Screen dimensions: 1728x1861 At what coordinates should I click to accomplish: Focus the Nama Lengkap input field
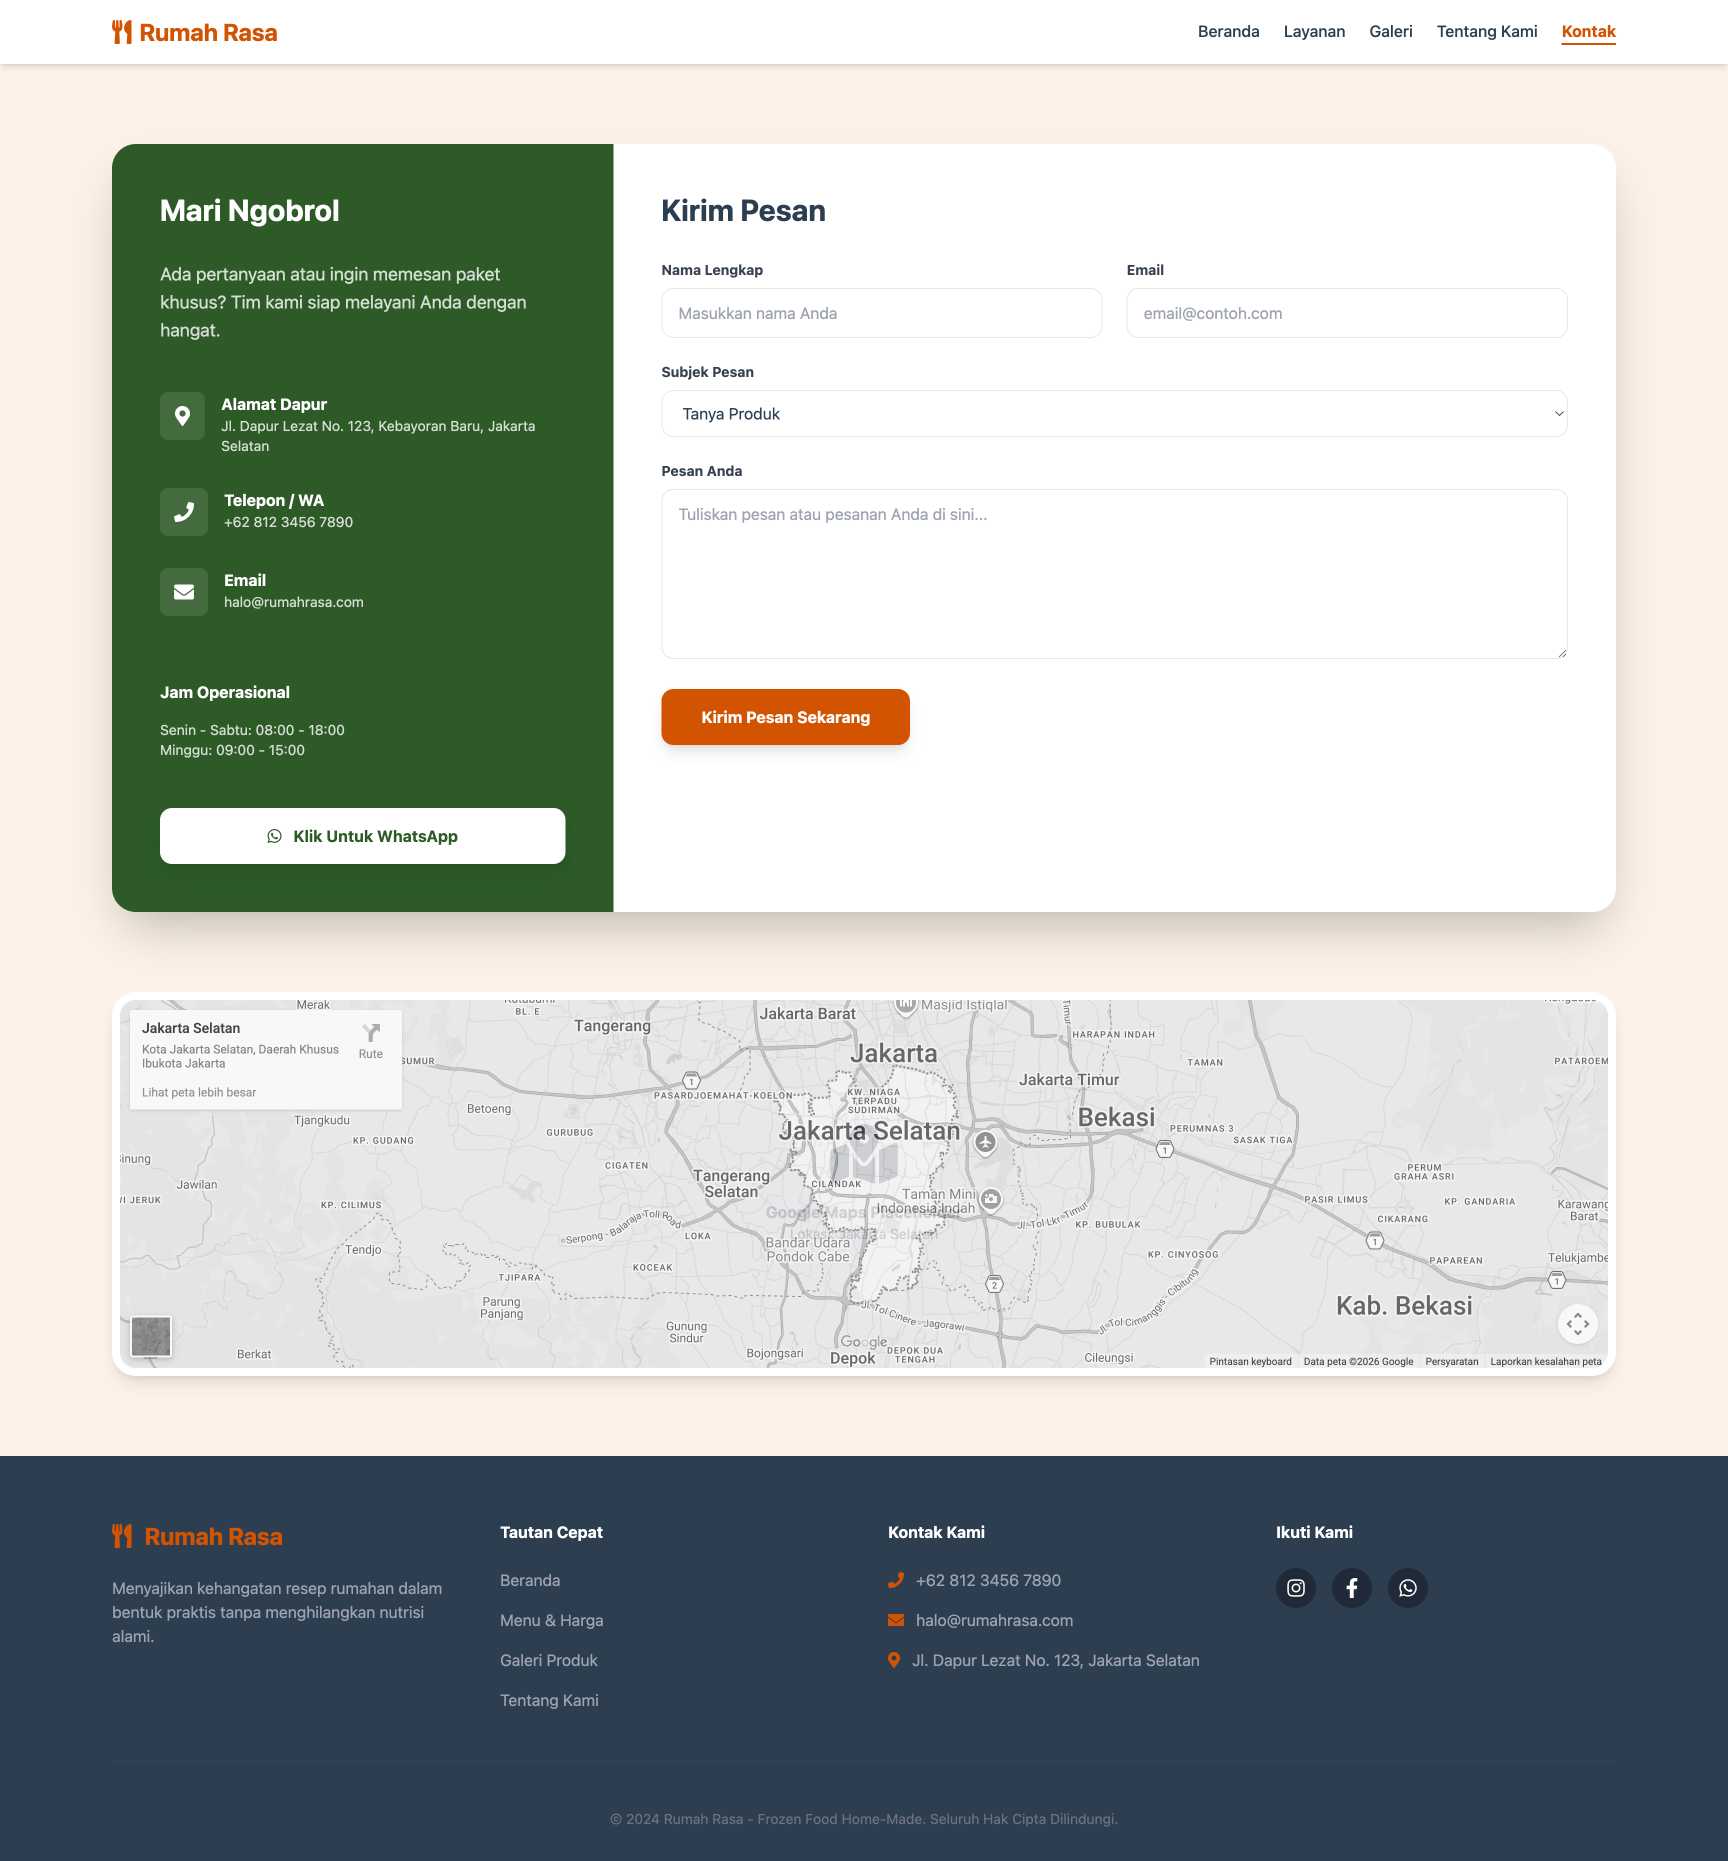[x=881, y=314]
